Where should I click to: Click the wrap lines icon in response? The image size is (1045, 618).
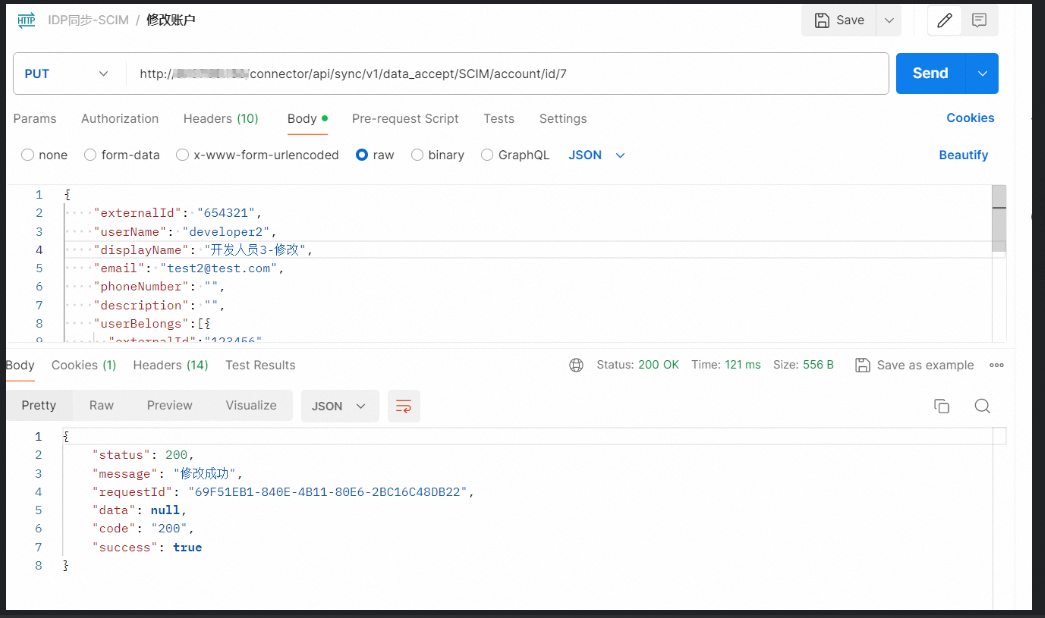[x=404, y=406]
